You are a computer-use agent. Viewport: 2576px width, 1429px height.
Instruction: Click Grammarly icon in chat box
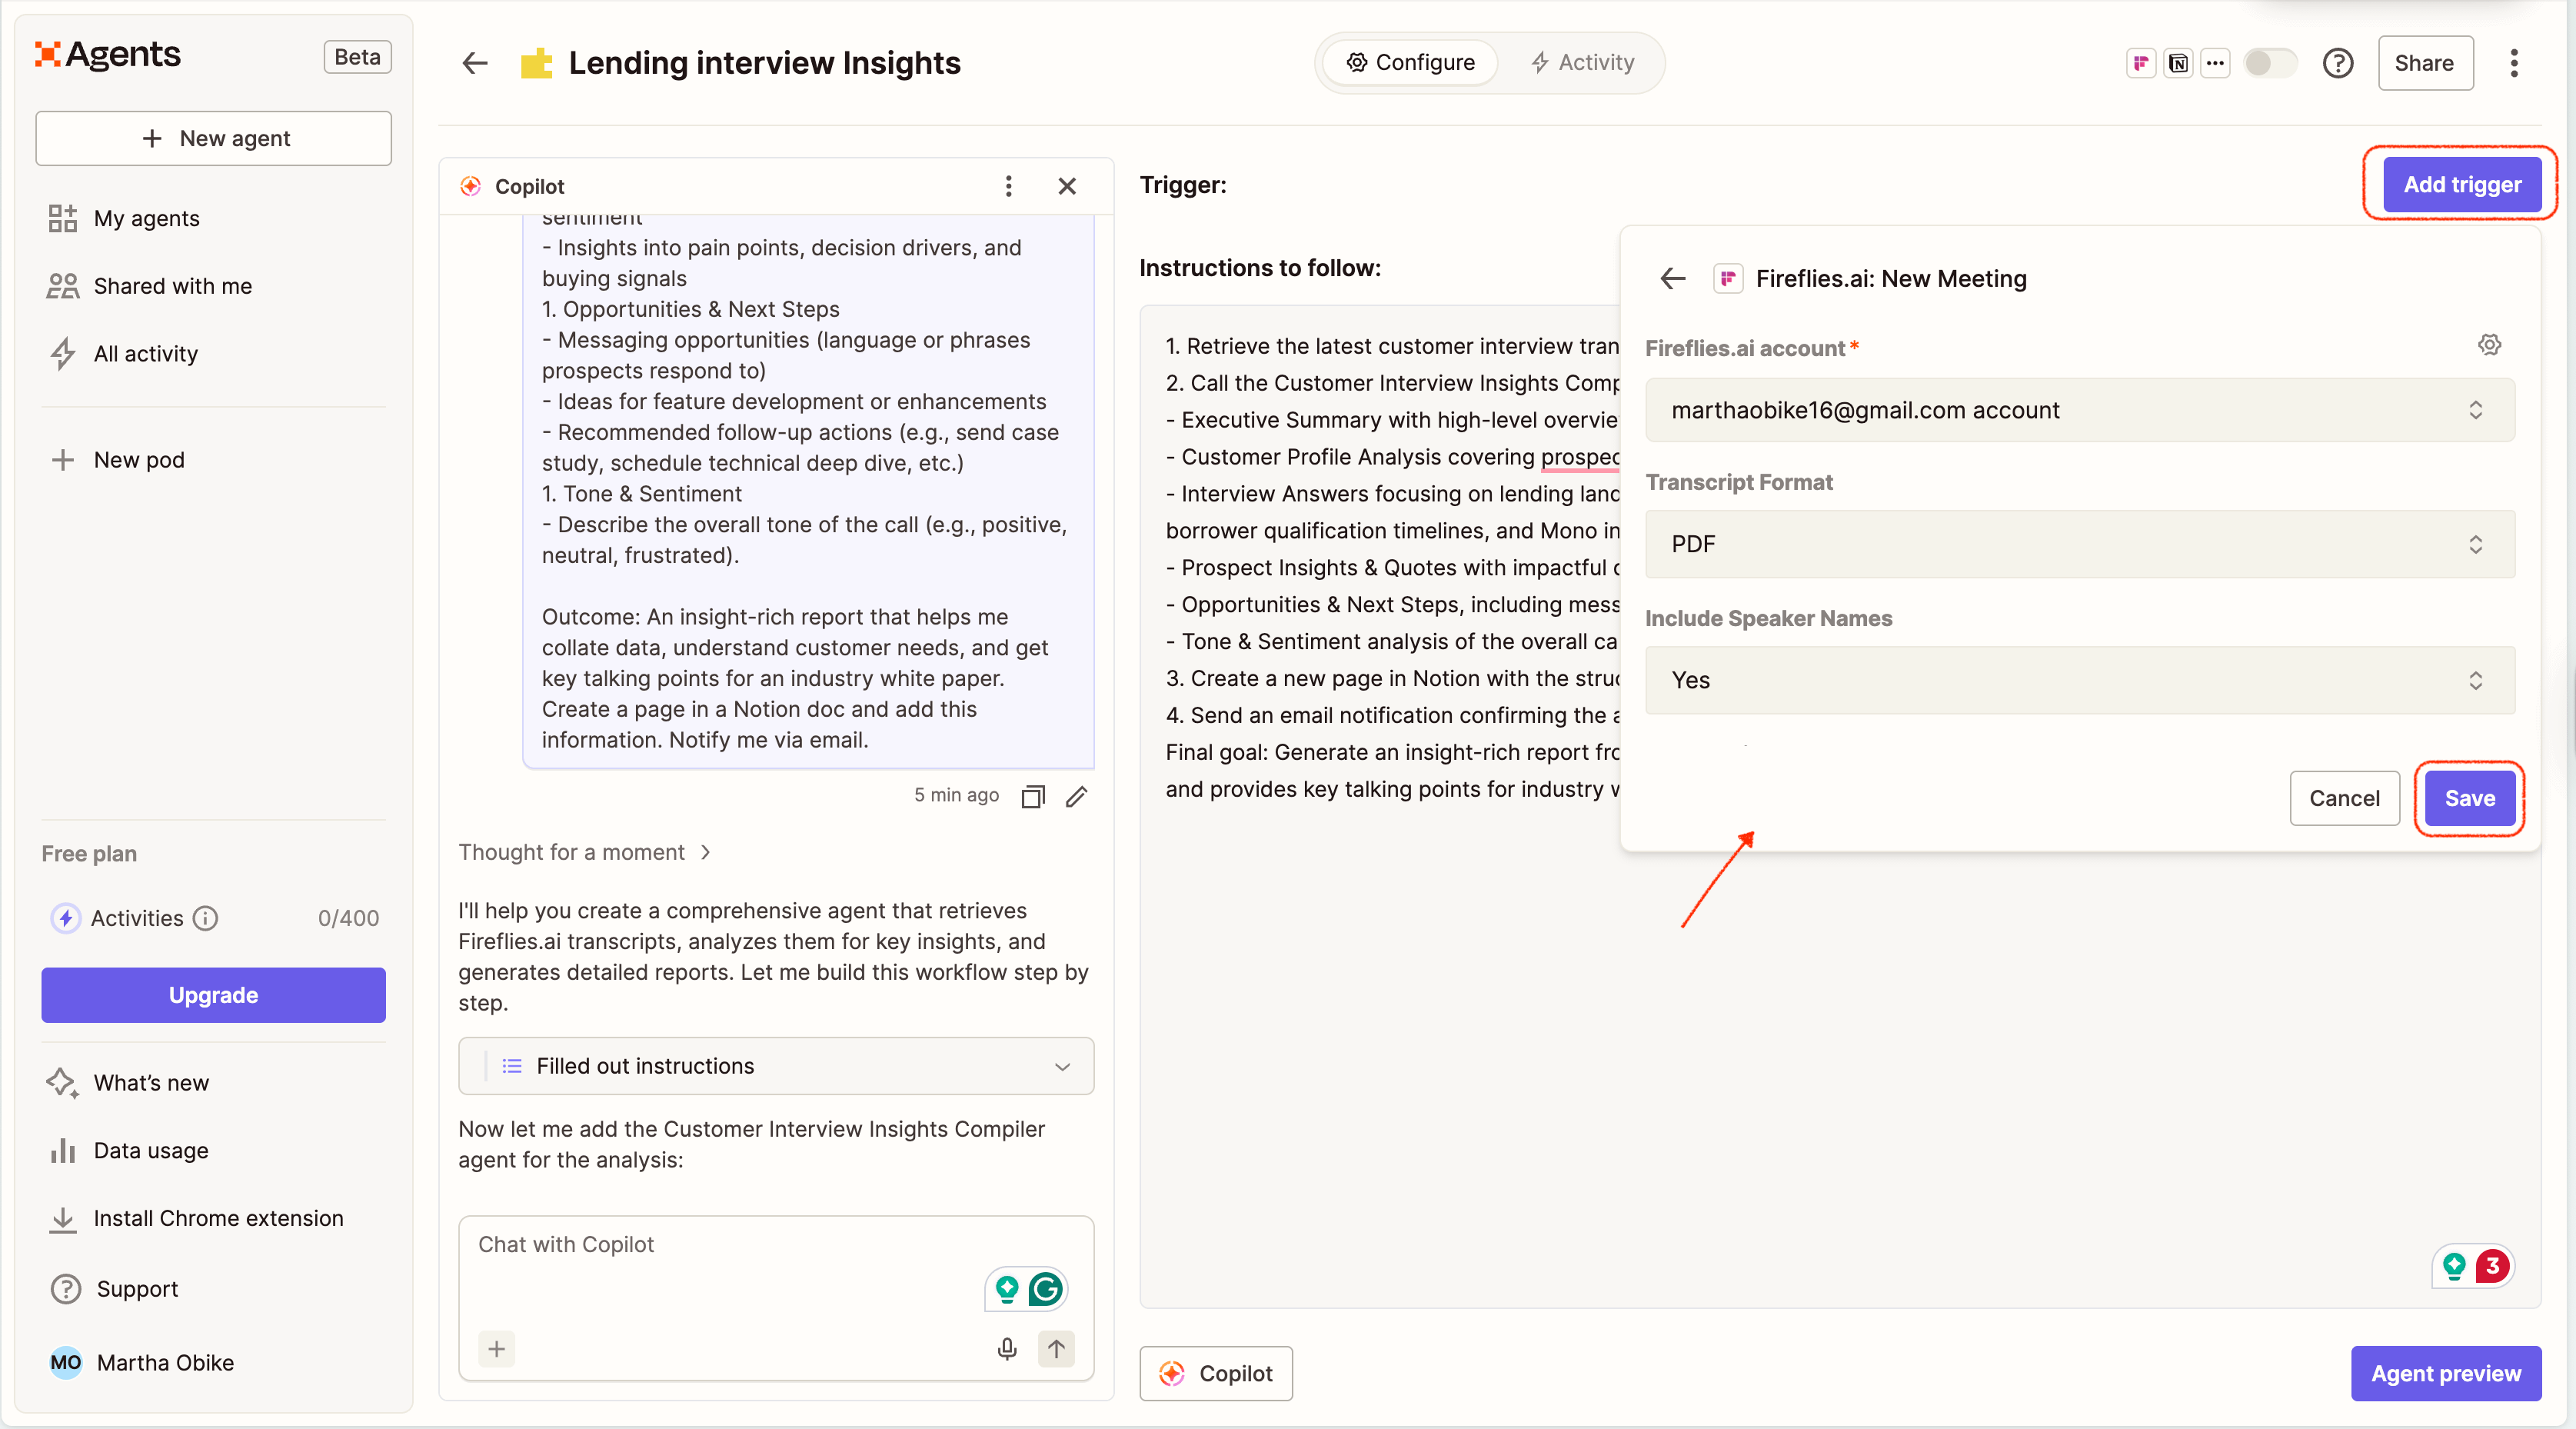(x=1045, y=1289)
